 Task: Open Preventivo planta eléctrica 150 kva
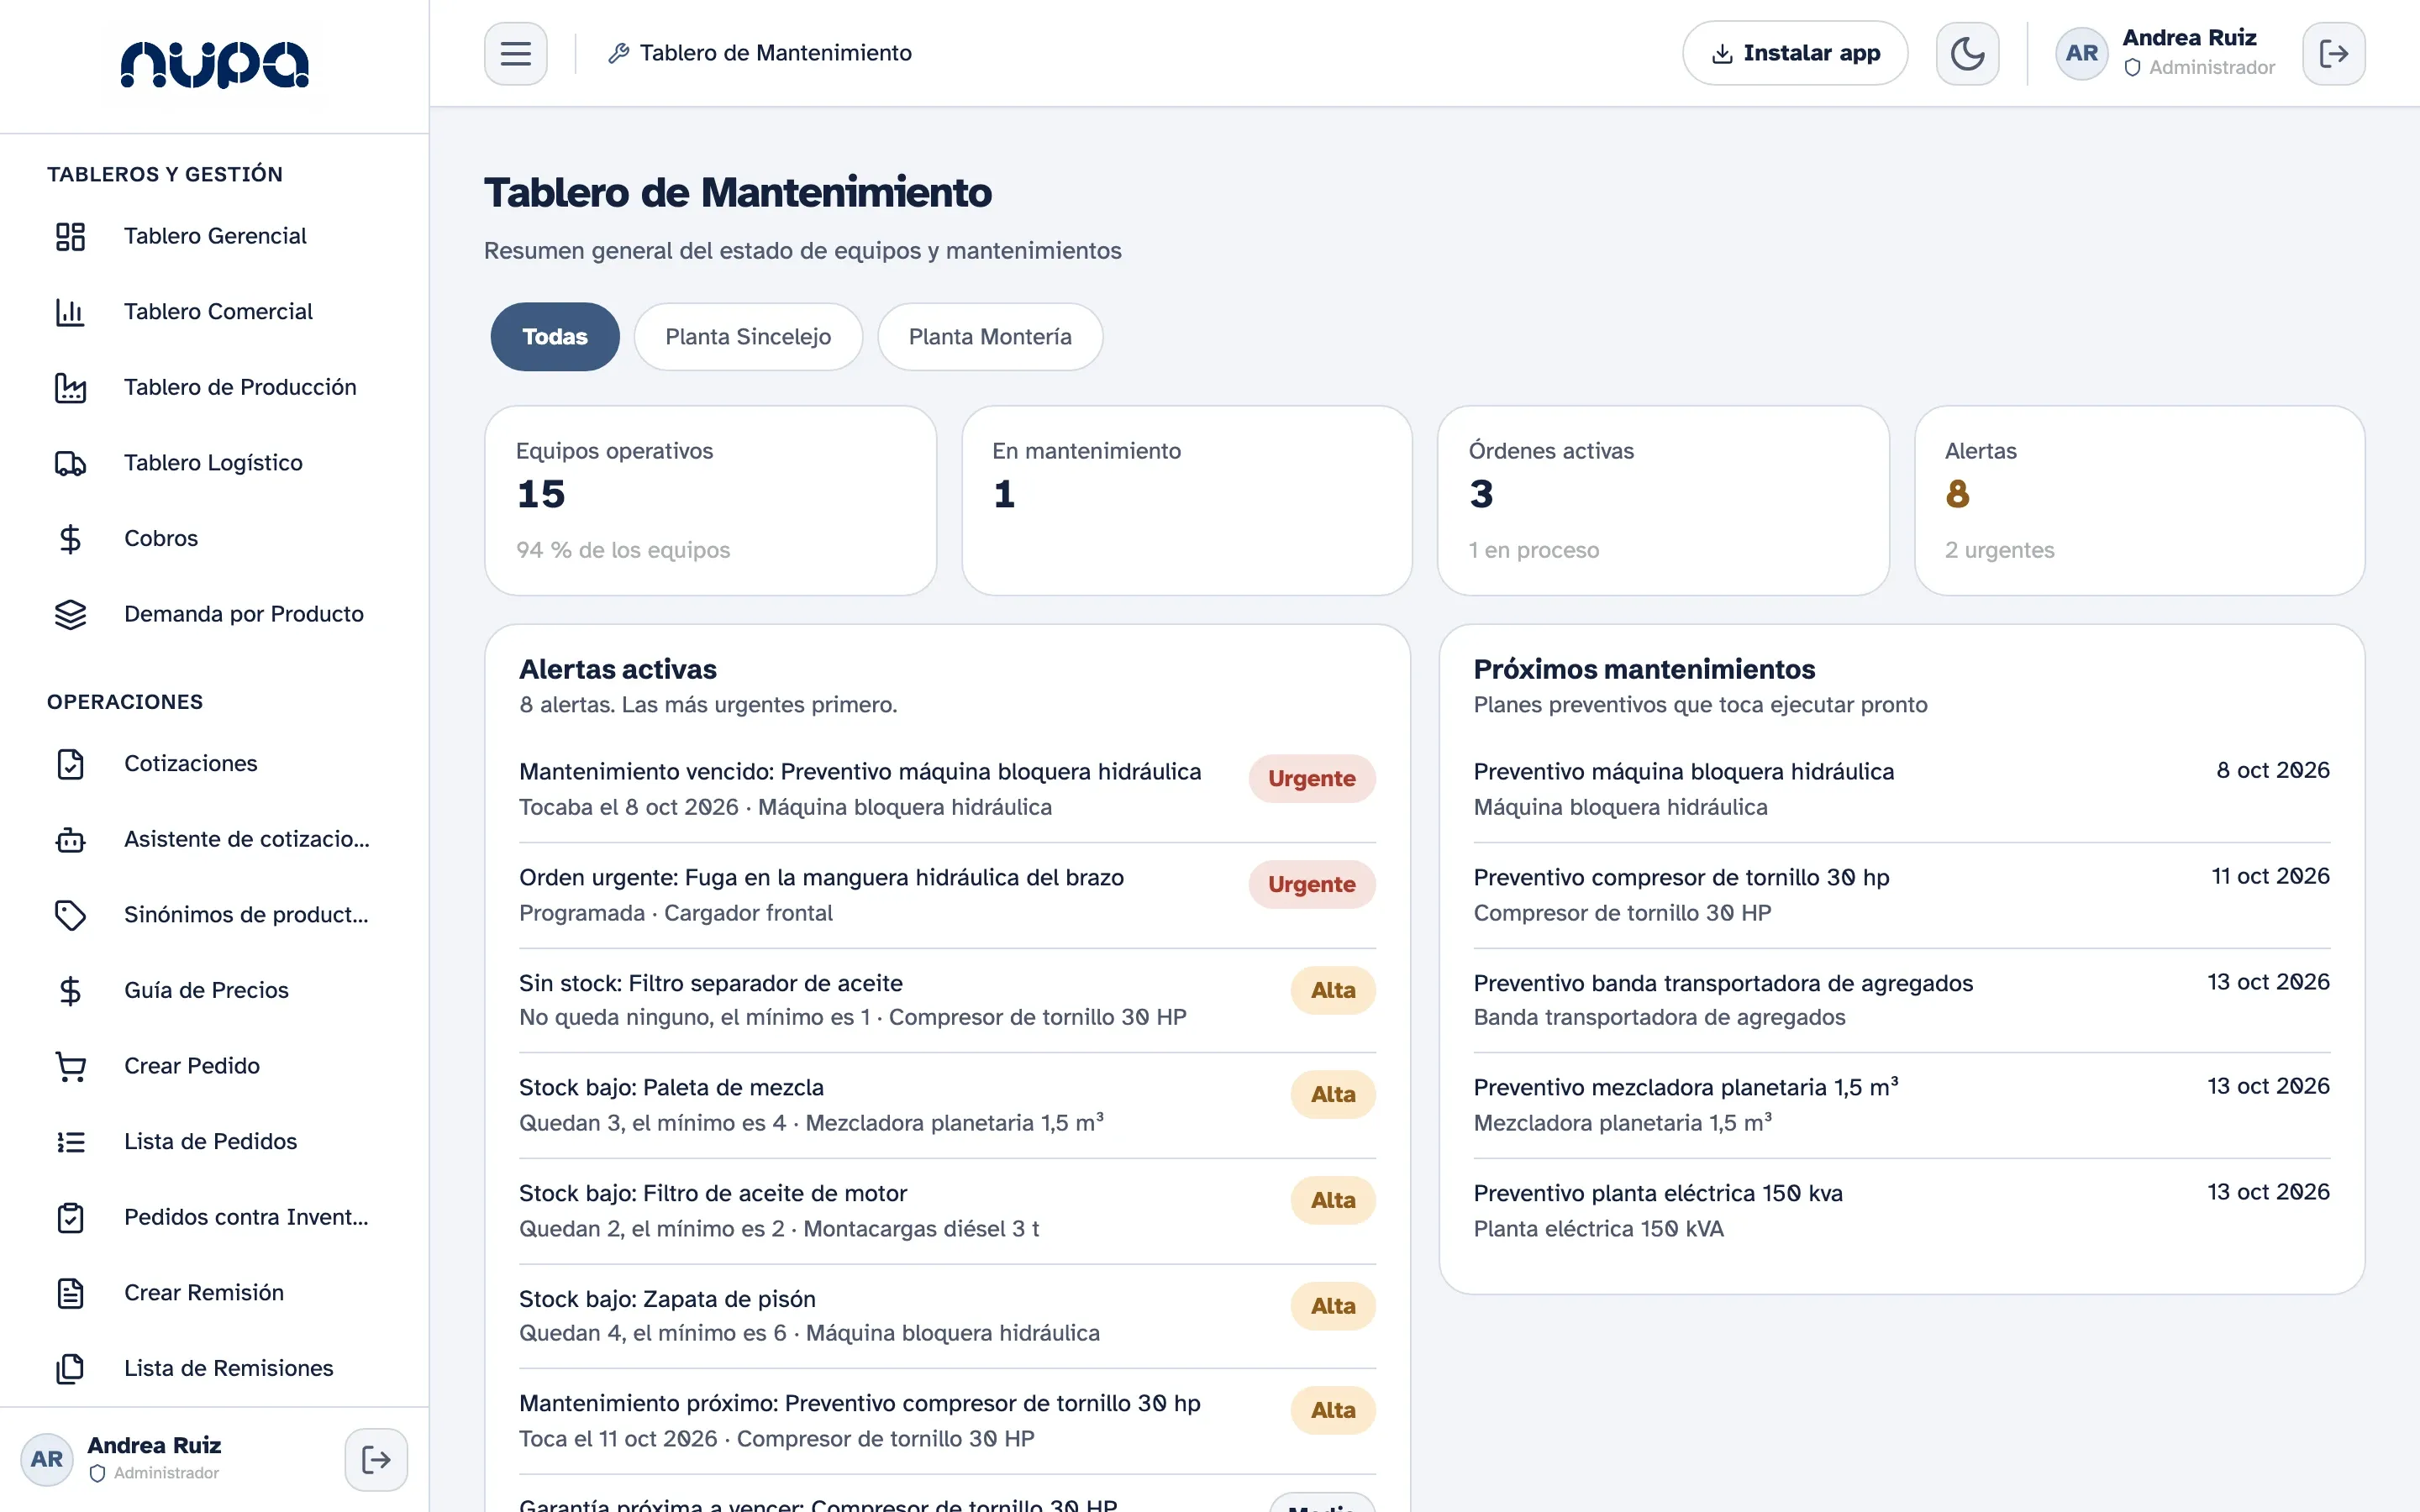pos(1901,1211)
